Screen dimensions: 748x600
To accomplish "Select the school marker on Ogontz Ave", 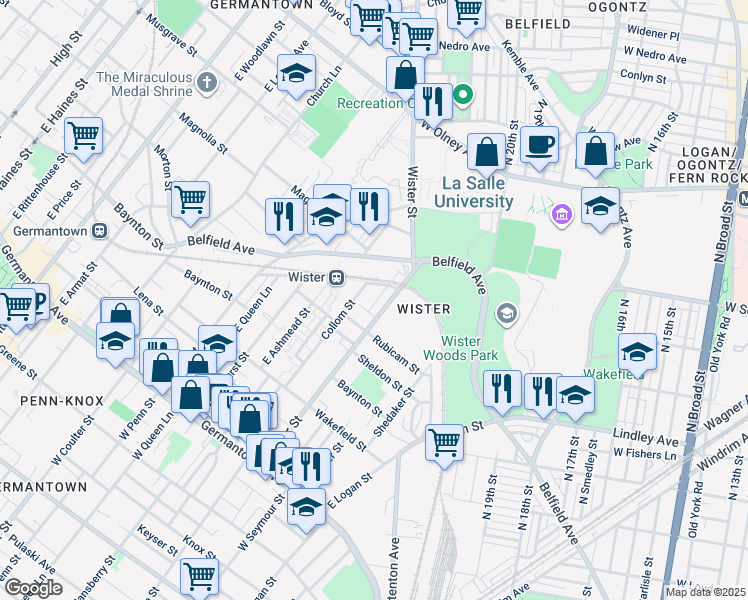I will 601,208.
